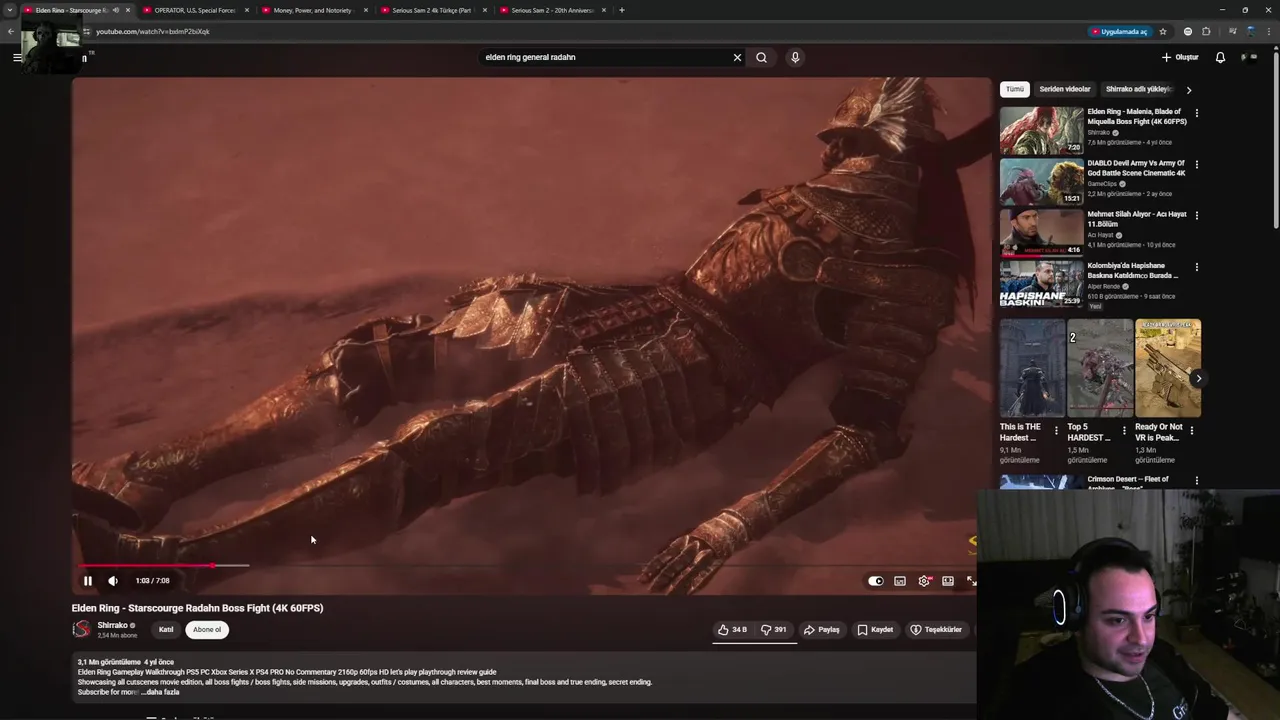Open the YouTube account avatar menu
Screen dimensions: 1280x720
pos(1248,57)
